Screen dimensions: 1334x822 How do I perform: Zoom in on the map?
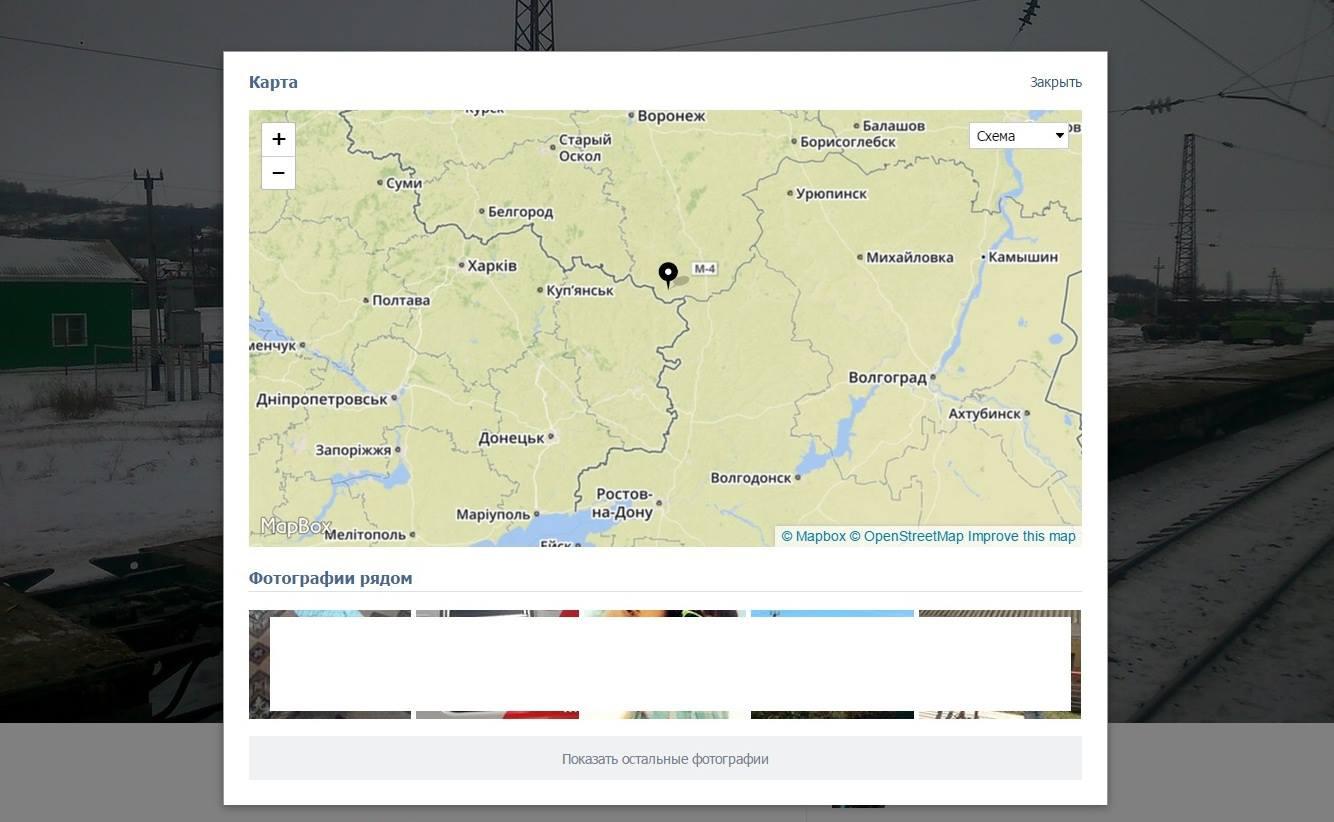(x=278, y=139)
